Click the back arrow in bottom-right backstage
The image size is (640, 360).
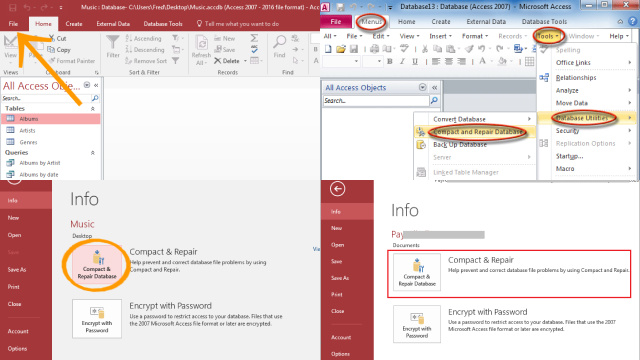338,189
